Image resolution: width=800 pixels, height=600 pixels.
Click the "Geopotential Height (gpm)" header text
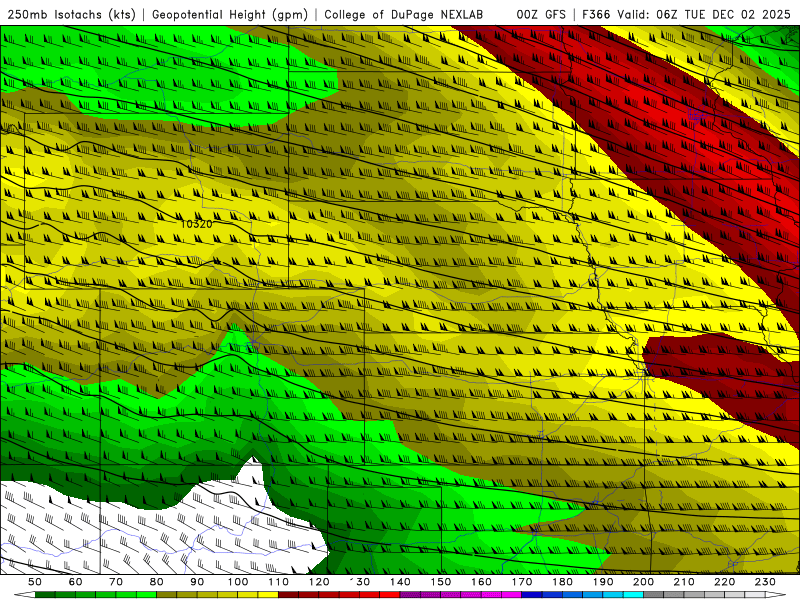tap(230, 15)
